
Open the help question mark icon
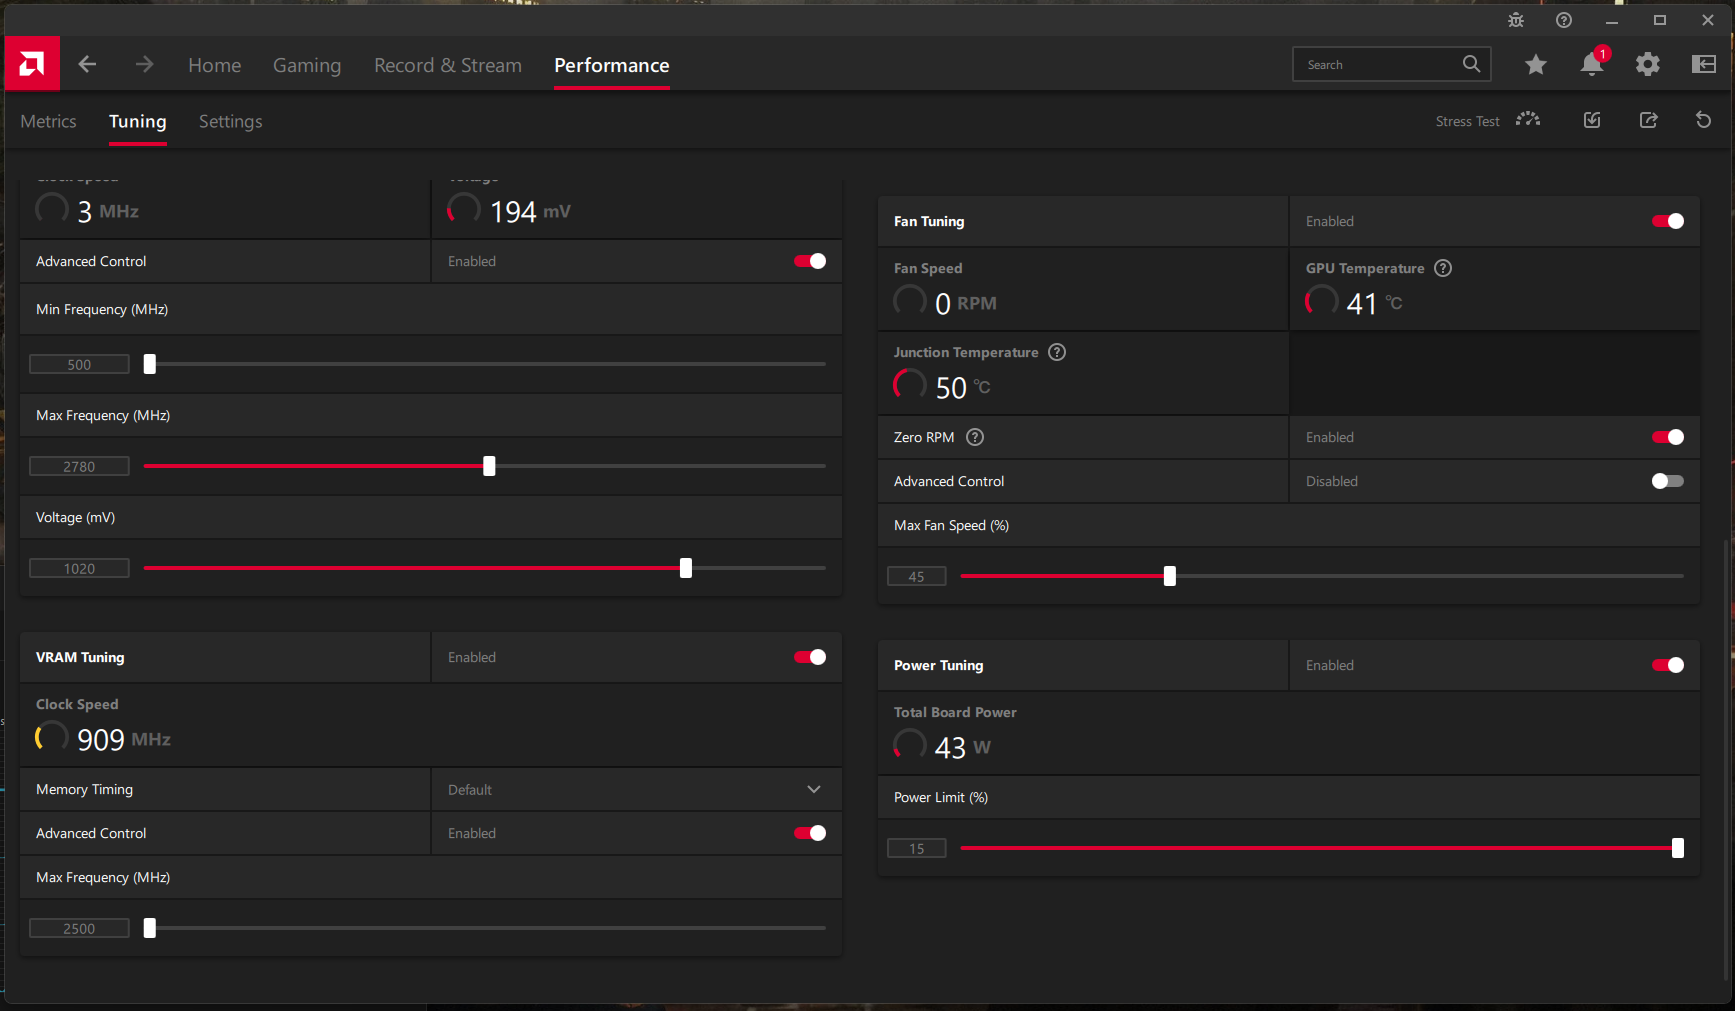pyautogui.click(x=1564, y=20)
